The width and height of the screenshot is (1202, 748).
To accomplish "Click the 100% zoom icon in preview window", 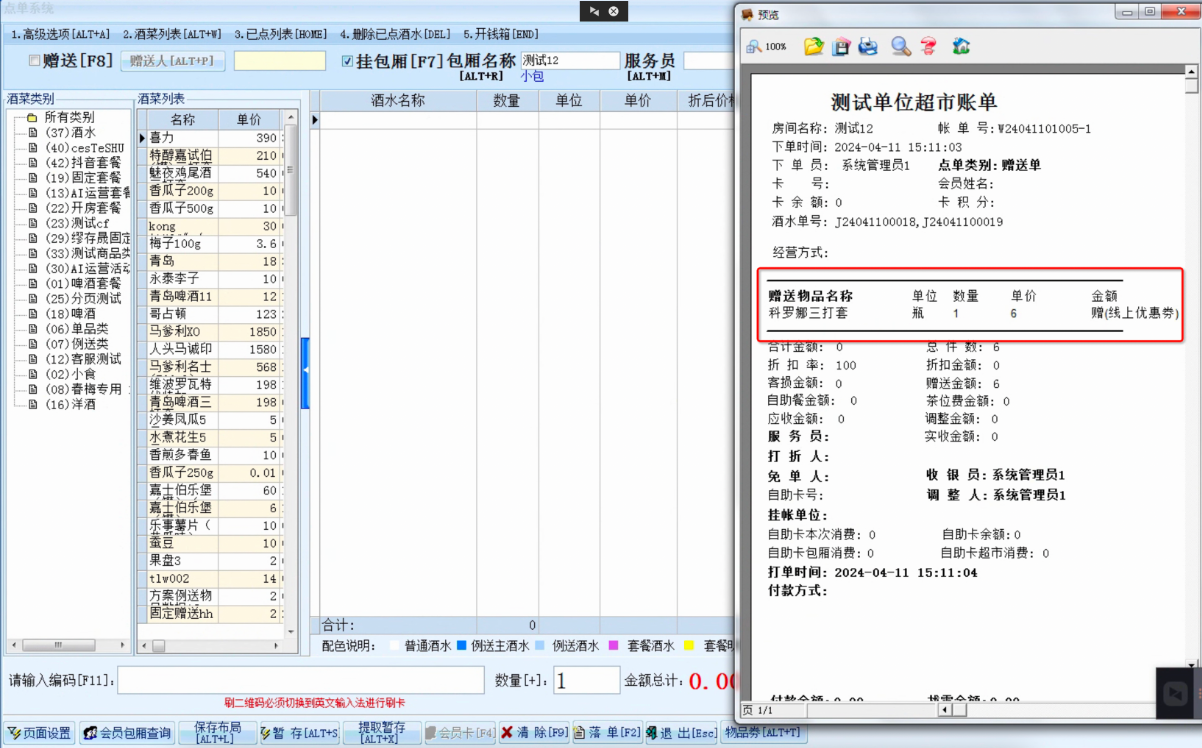I will click(x=753, y=46).
